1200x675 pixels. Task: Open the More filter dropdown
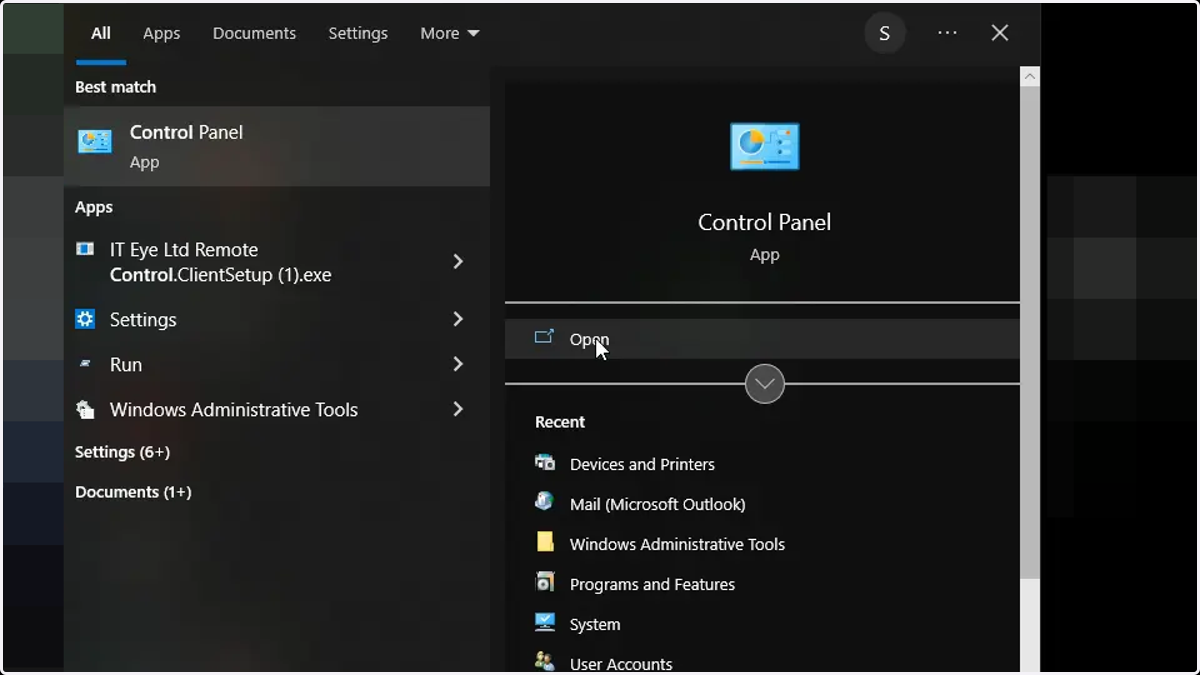450,33
